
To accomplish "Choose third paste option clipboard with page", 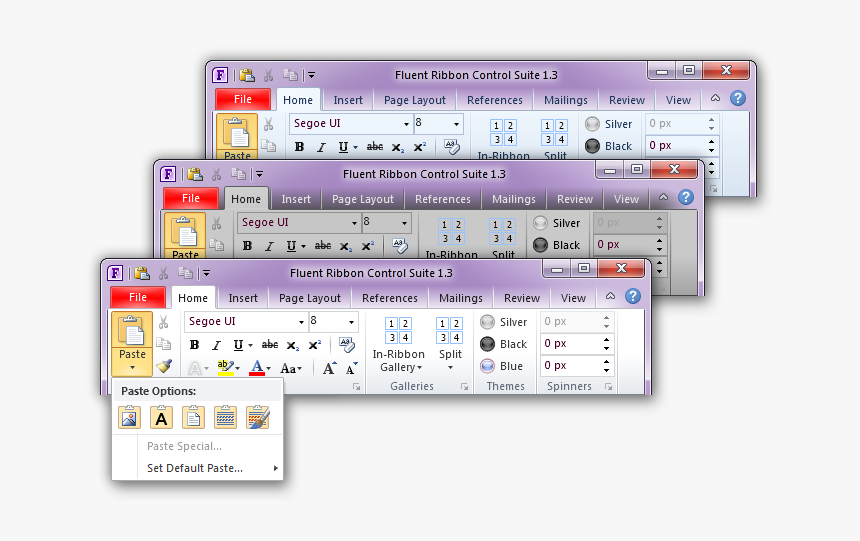I will [x=193, y=418].
